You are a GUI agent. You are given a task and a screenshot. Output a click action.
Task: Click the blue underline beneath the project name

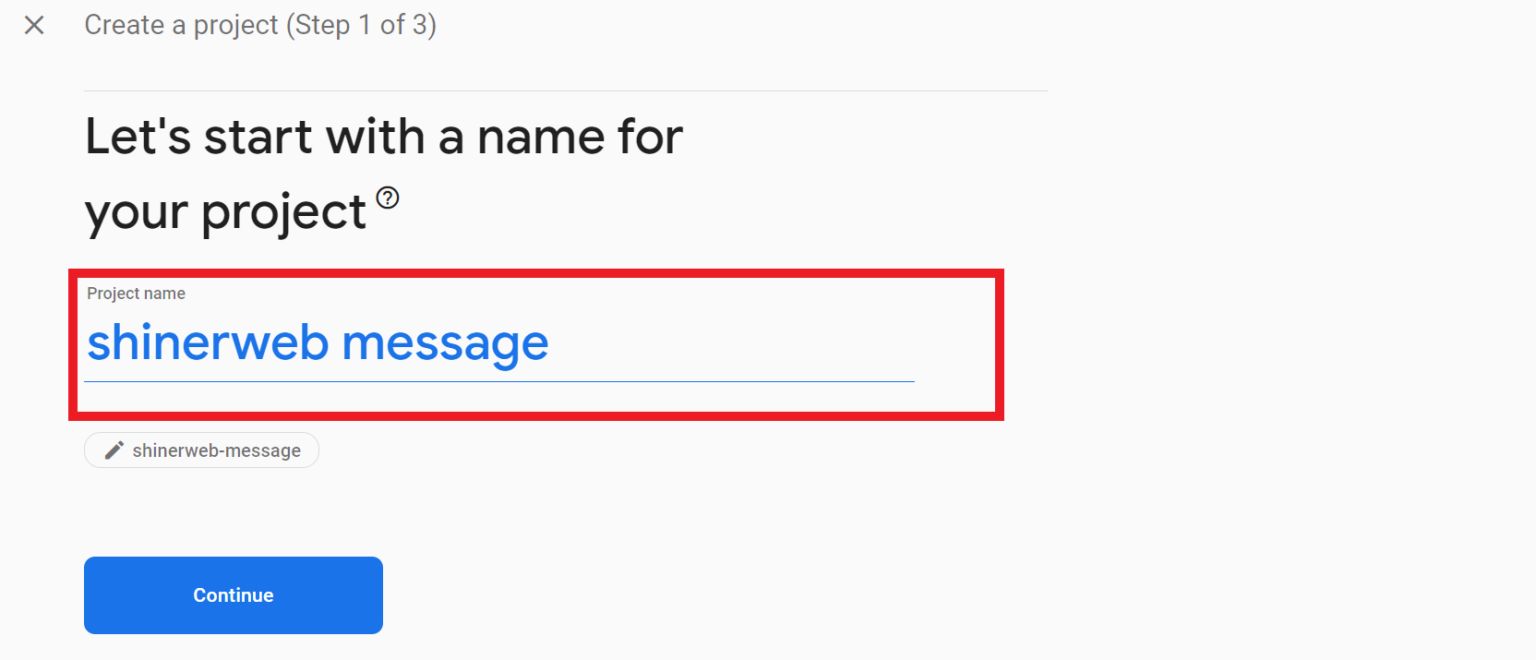[x=500, y=380]
